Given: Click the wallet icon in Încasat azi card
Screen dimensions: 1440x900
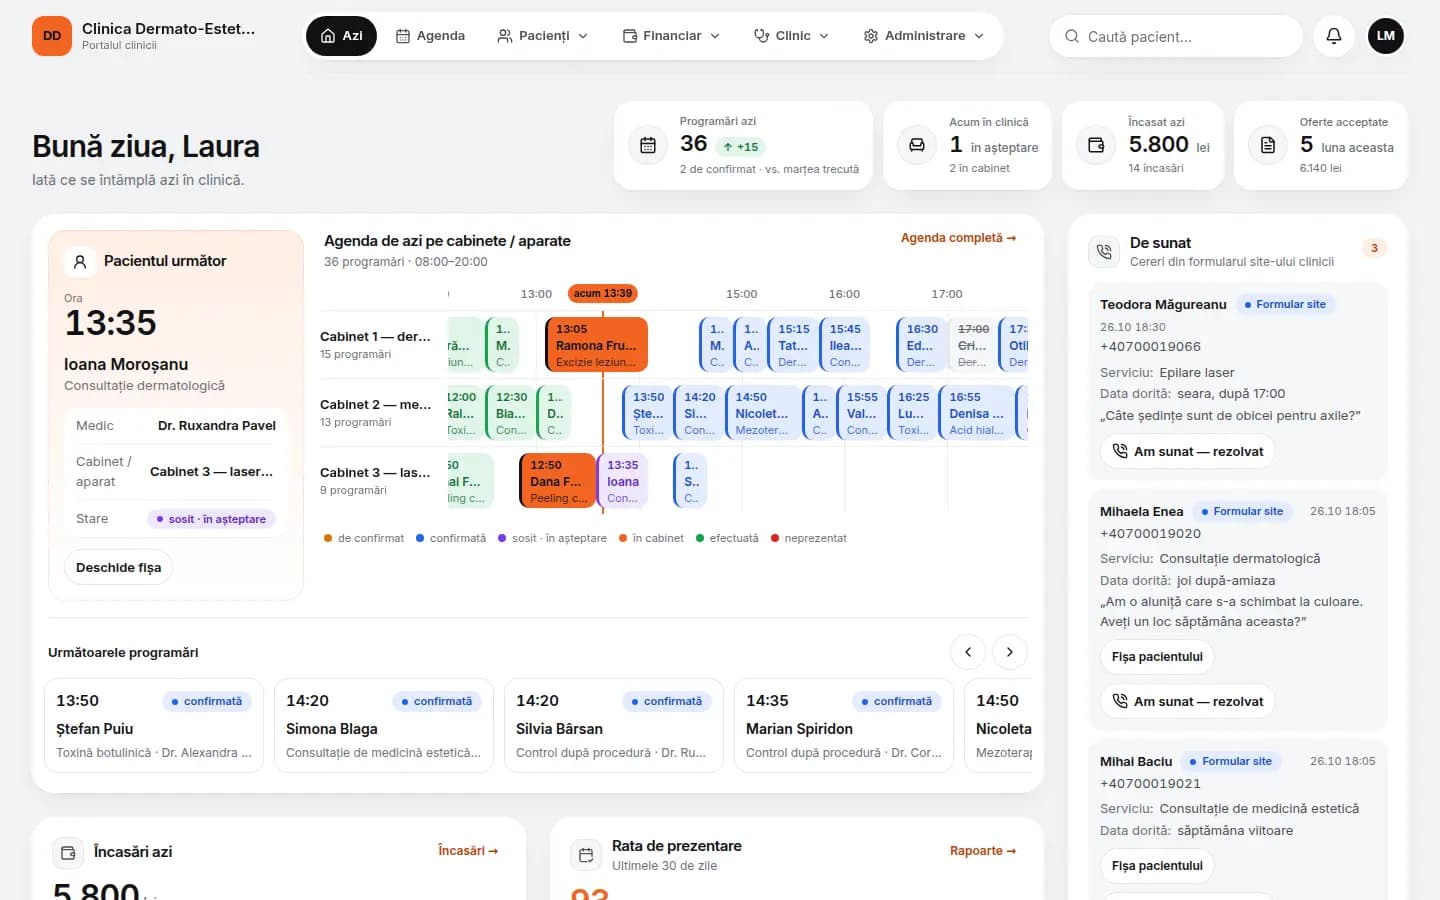Looking at the screenshot, I should click(x=1096, y=145).
